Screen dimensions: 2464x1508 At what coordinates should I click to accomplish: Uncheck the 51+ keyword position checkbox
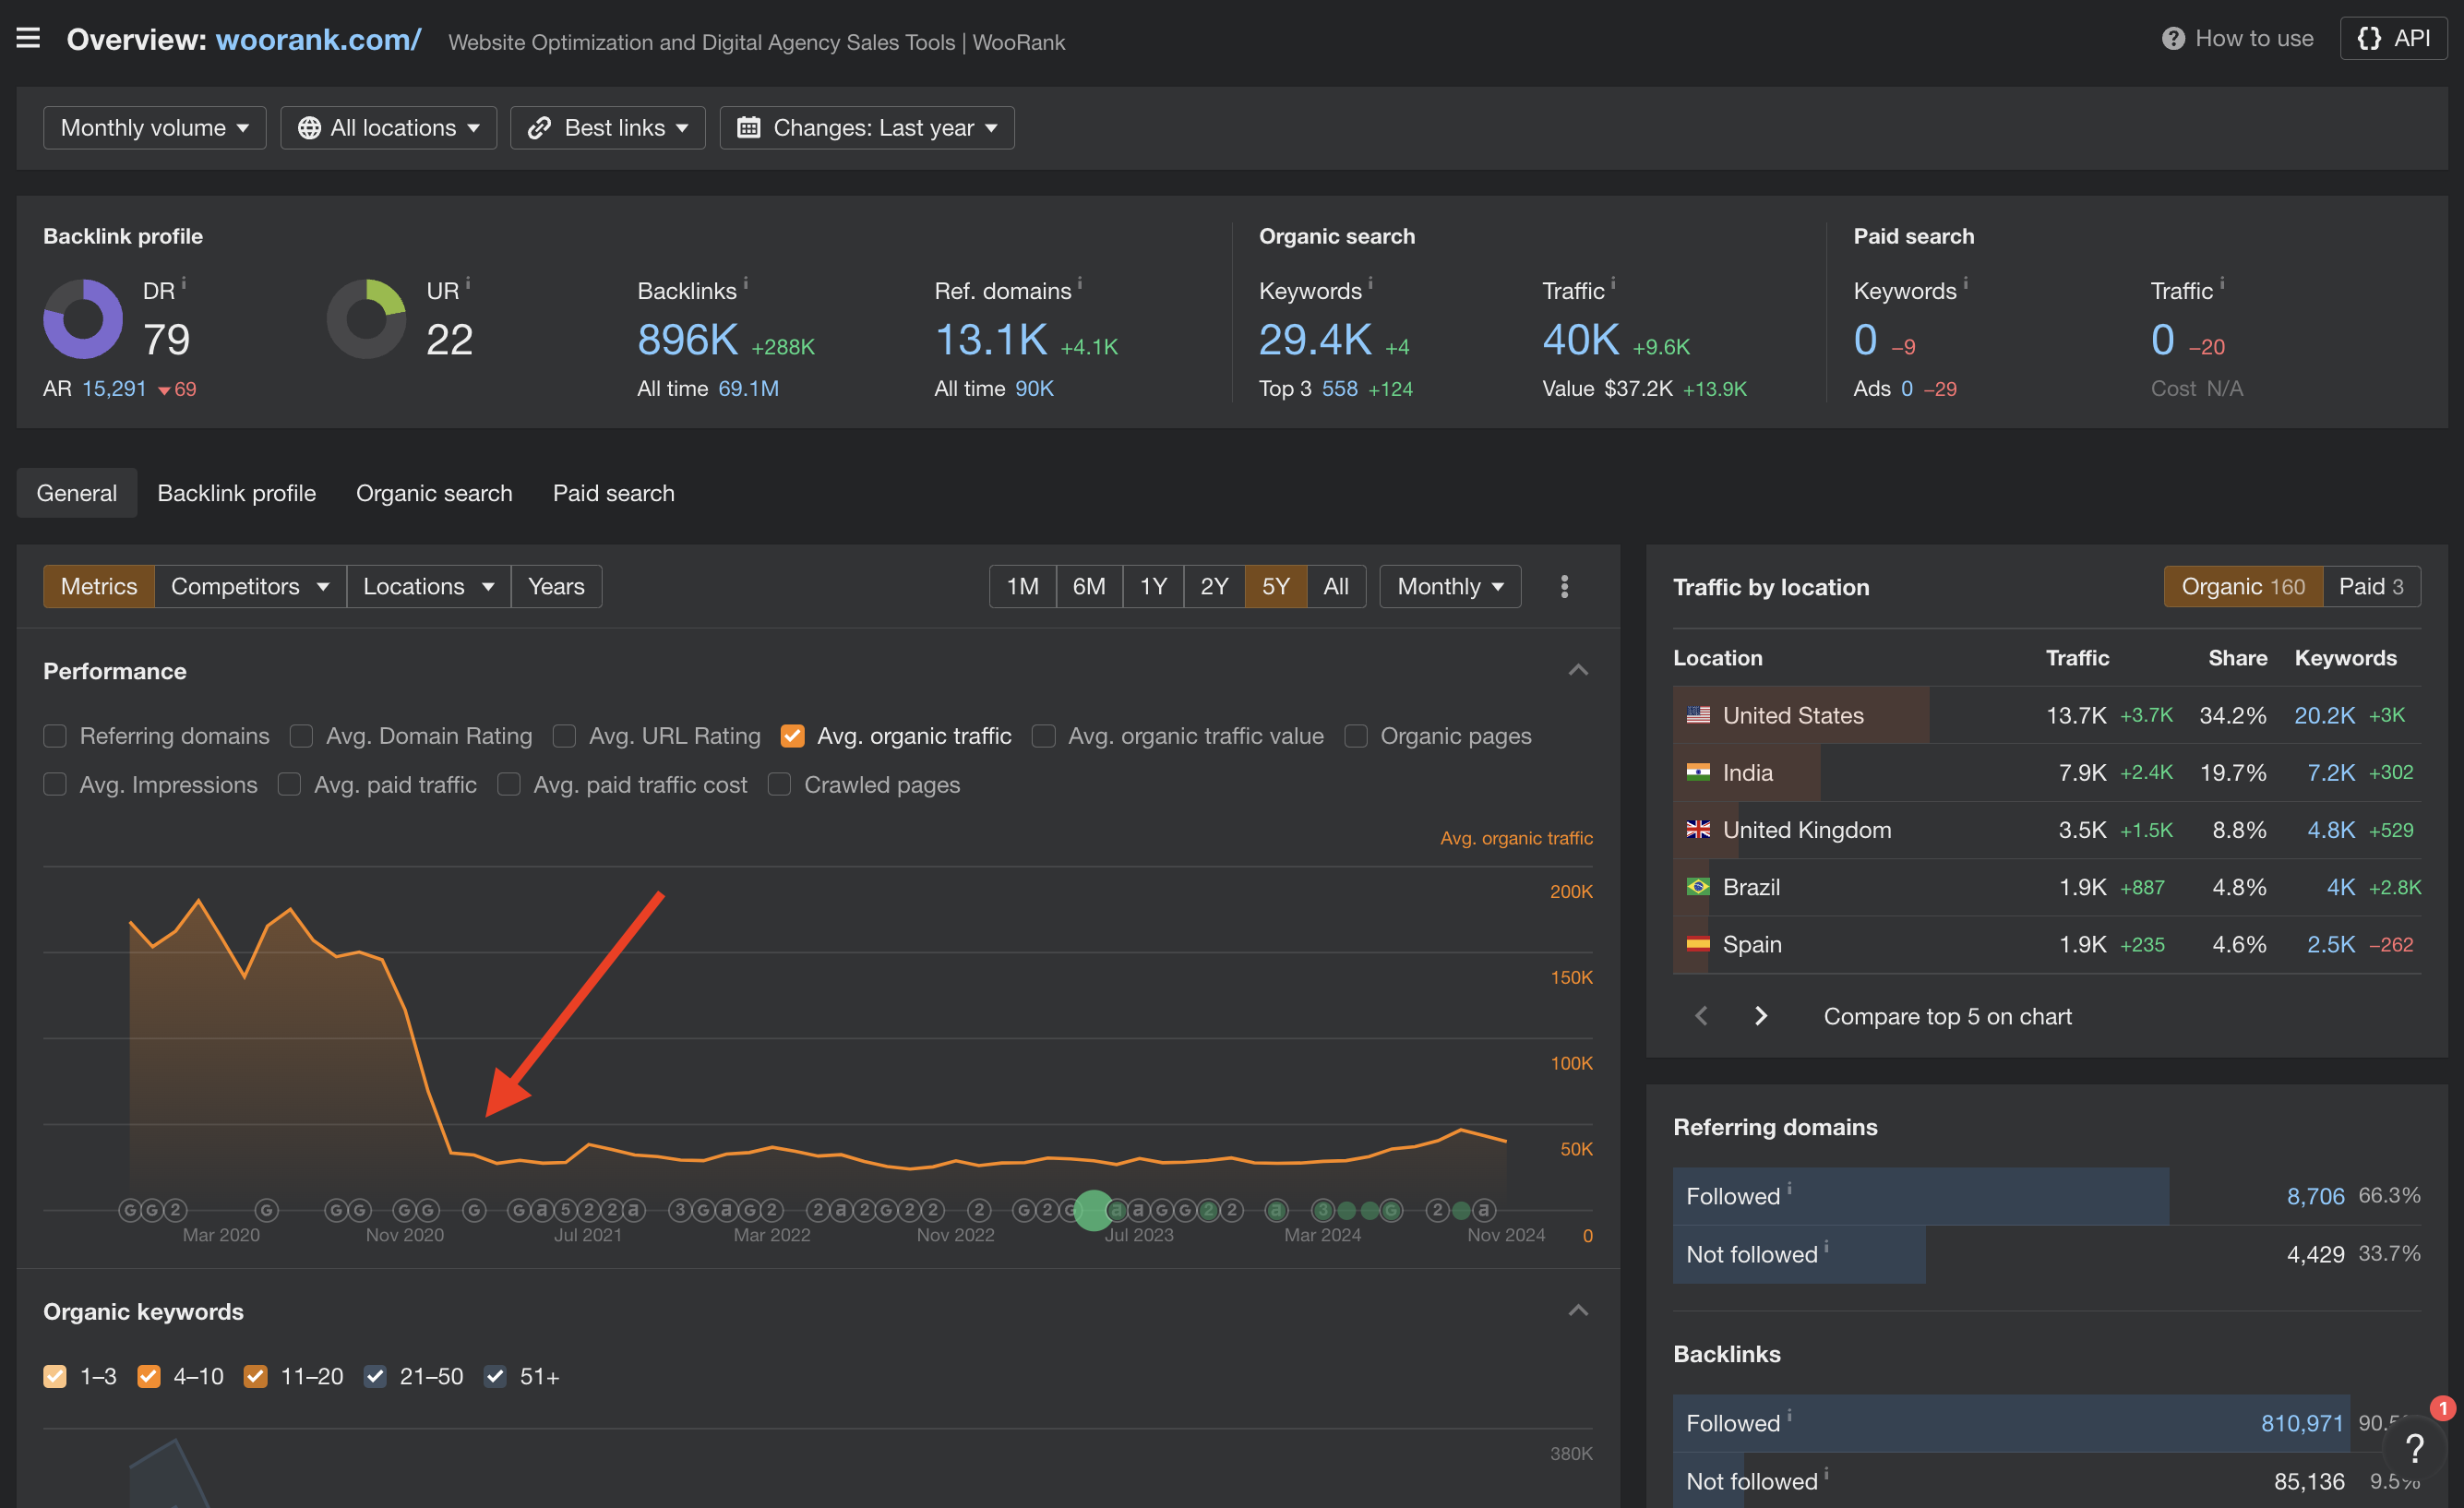click(x=495, y=1377)
